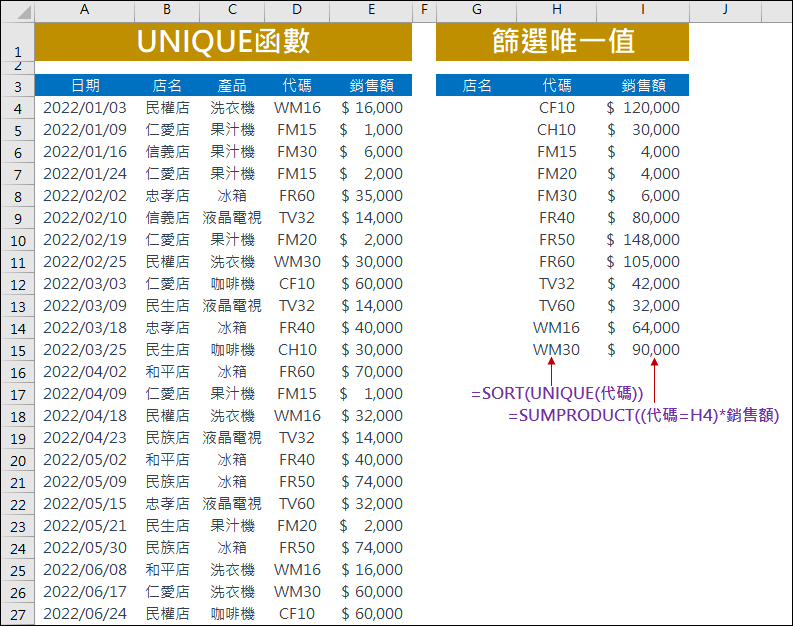Click the 銷售額 header in column I
The image size is (793, 626).
(643, 85)
